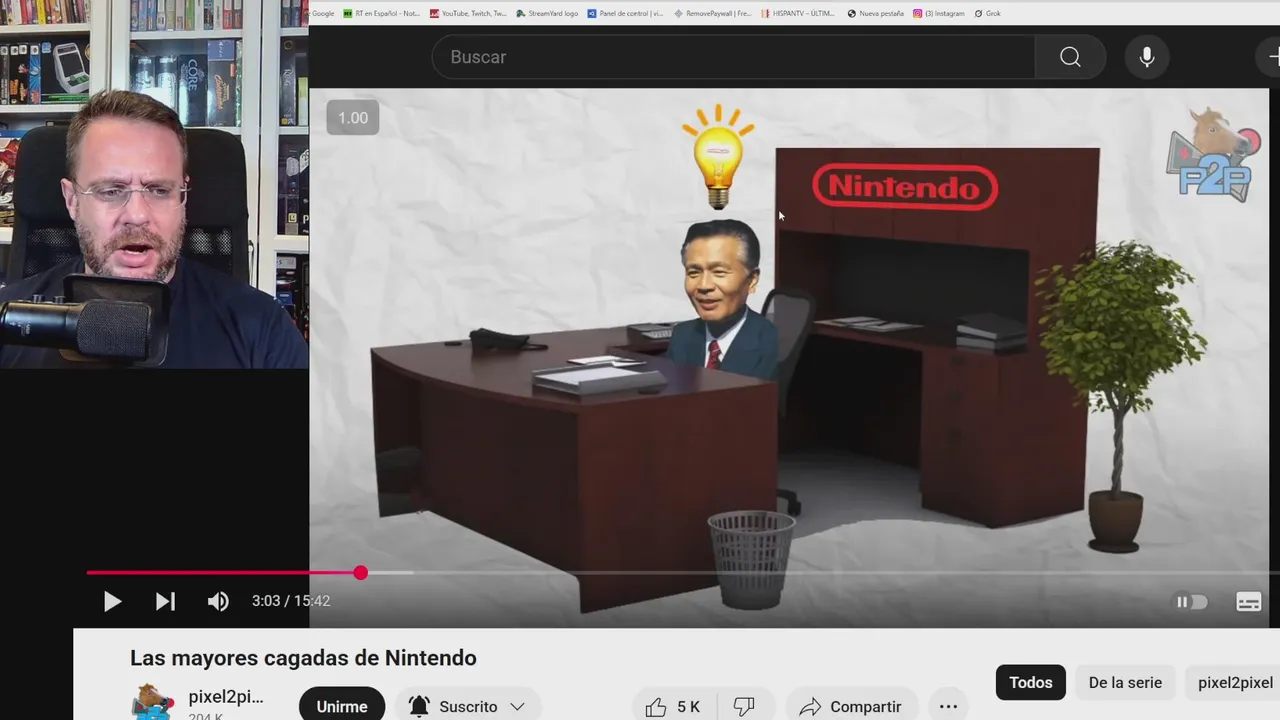Open StreamYard logo bookmark
The width and height of the screenshot is (1280, 720).
point(547,13)
